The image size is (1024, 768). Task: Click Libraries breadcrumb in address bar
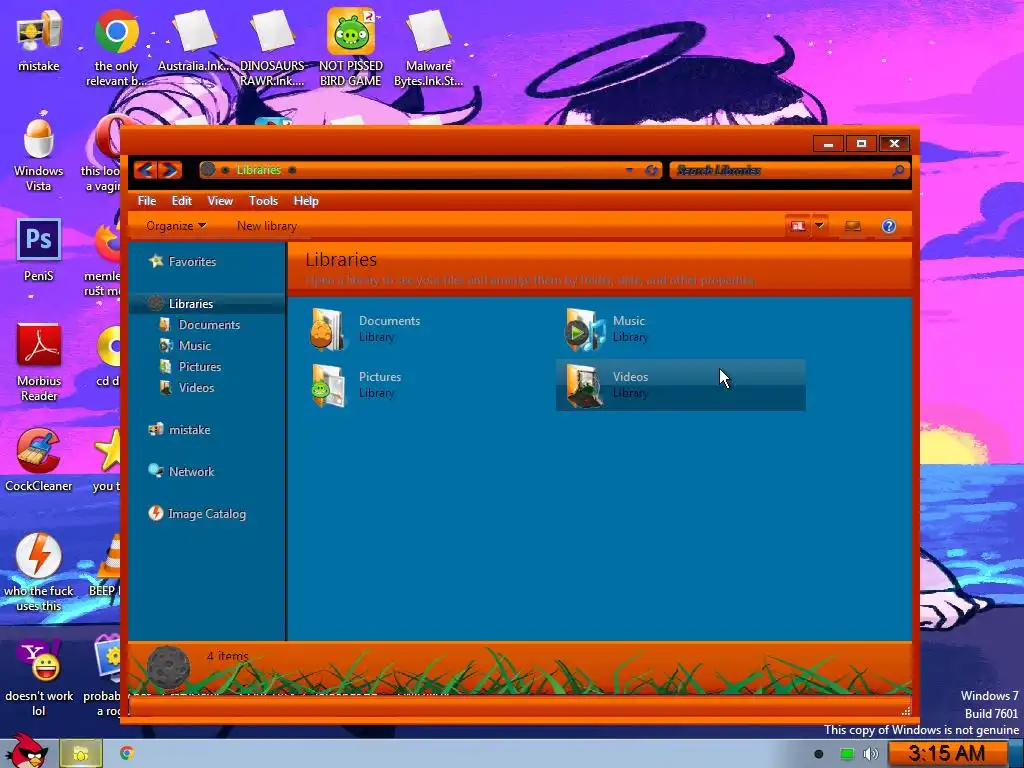[259, 170]
